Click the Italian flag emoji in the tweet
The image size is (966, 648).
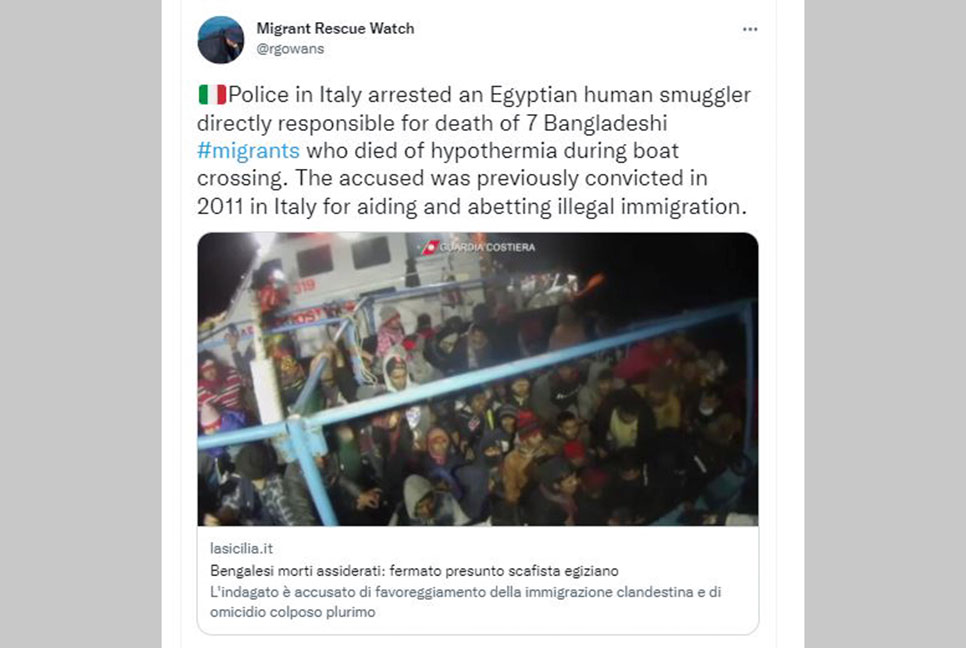point(212,94)
